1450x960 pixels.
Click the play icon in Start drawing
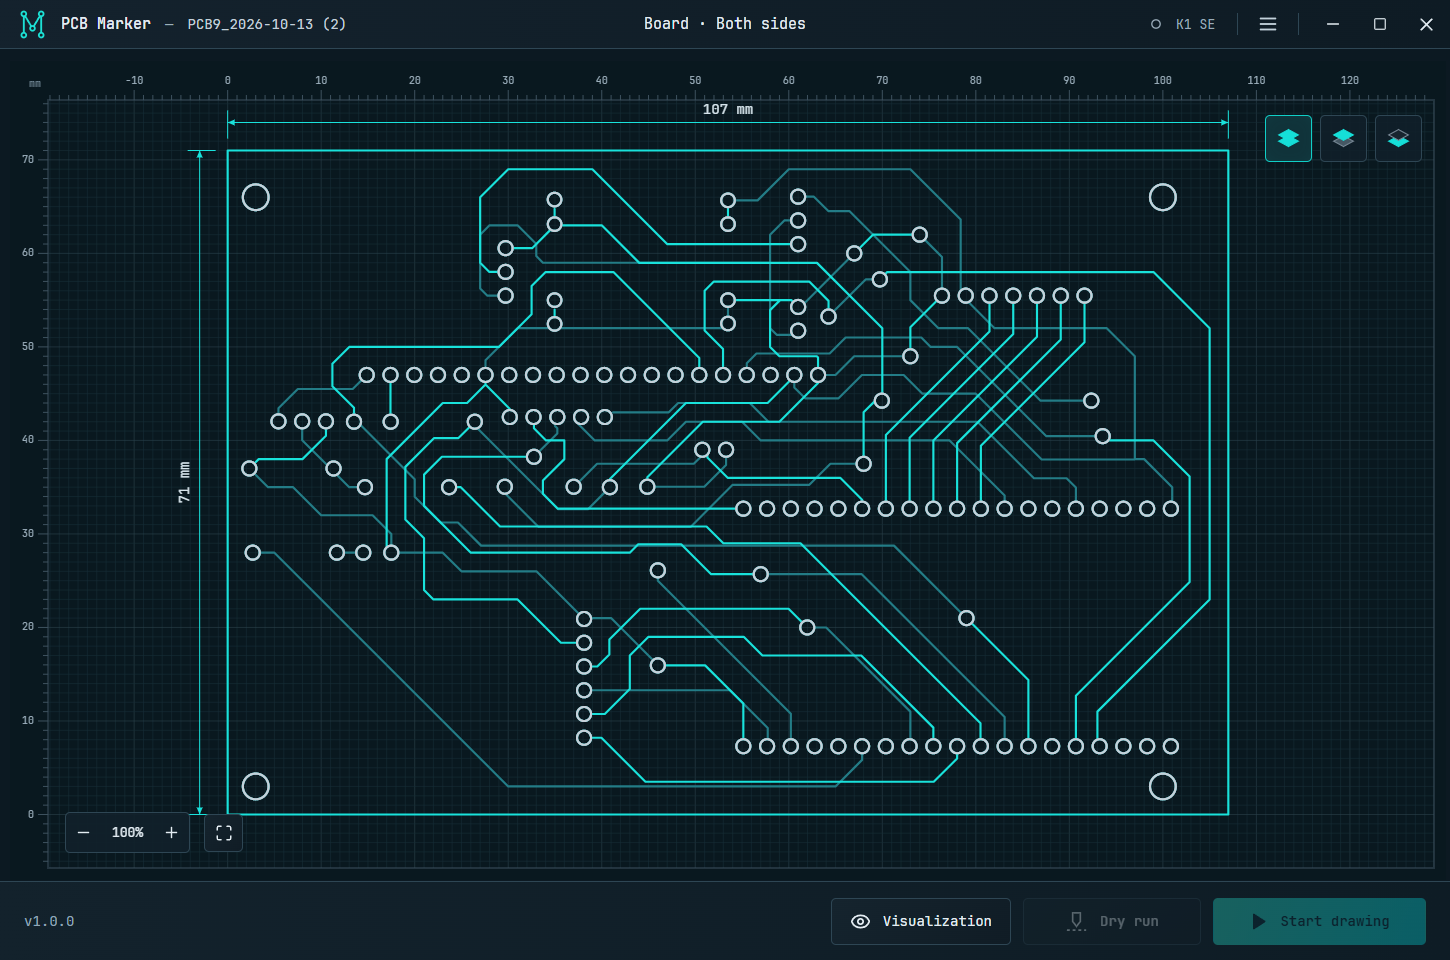click(x=1259, y=921)
